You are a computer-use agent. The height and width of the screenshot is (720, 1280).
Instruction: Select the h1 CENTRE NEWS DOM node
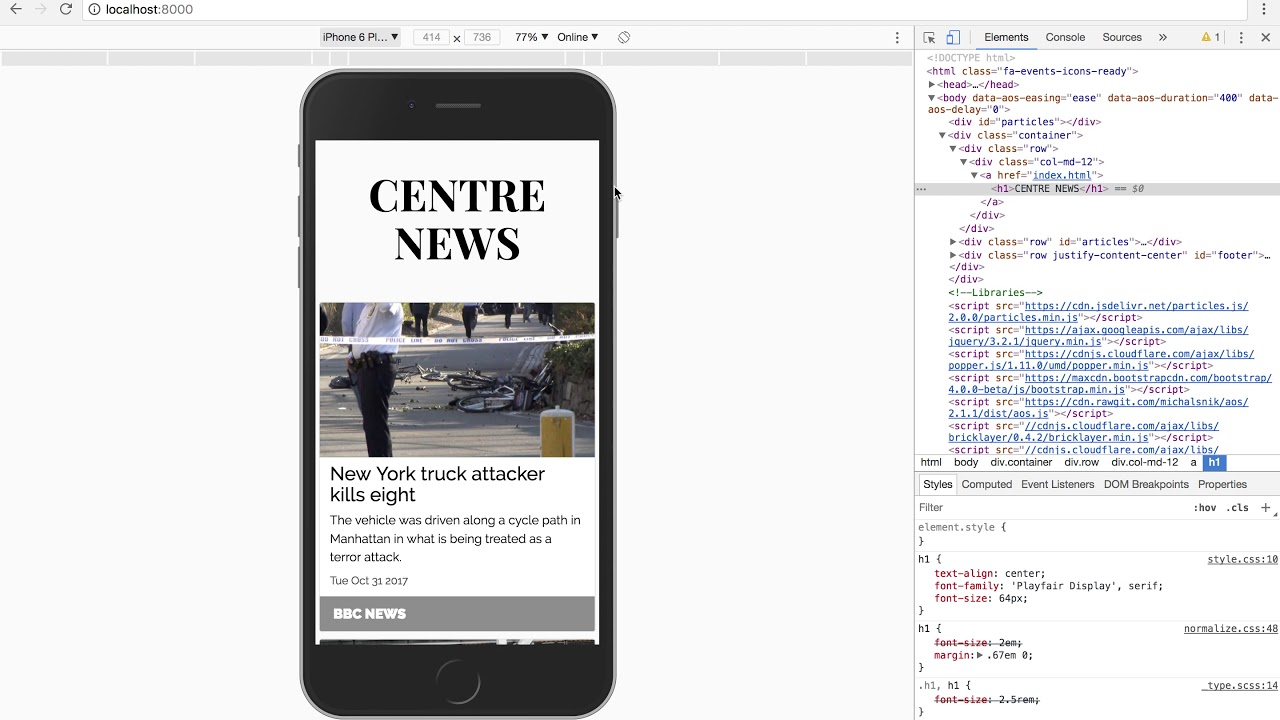[1050, 188]
